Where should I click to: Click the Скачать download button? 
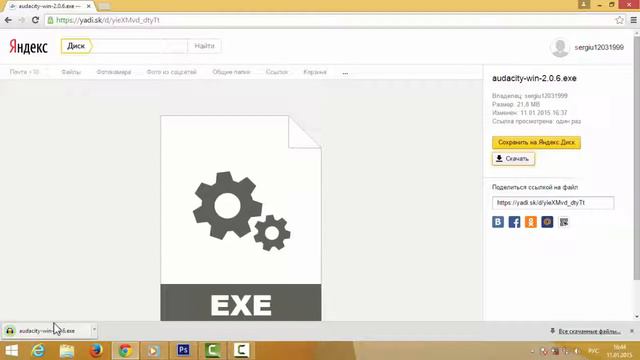click(513, 159)
